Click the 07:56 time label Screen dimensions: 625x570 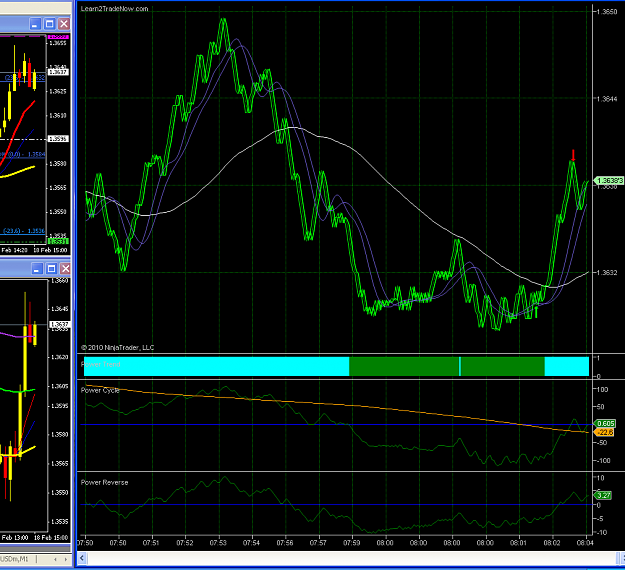285,543
